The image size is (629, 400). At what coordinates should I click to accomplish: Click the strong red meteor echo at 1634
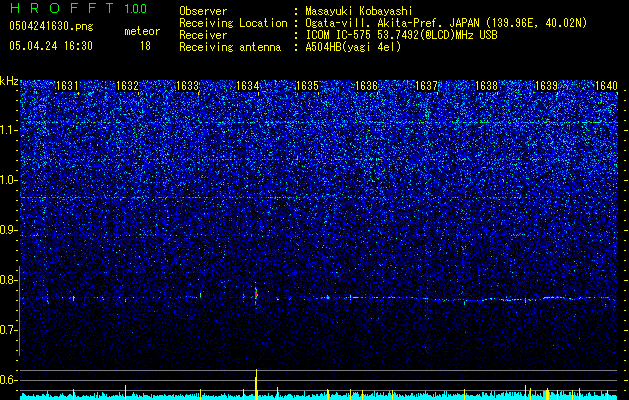click(x=256, y=294)
